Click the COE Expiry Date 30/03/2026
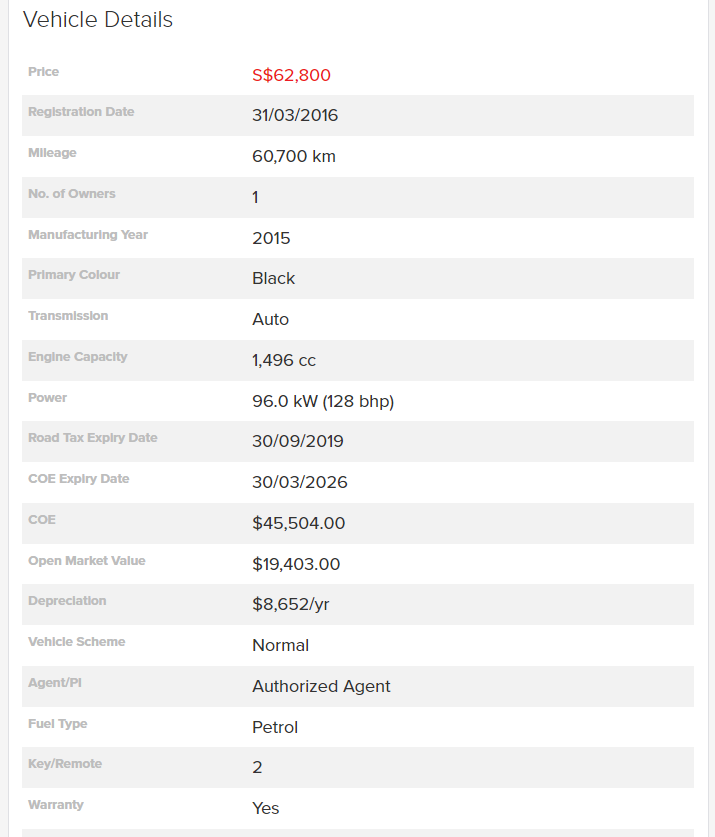Viewport: 715px width, 837px height. click(x=300, y=483)
